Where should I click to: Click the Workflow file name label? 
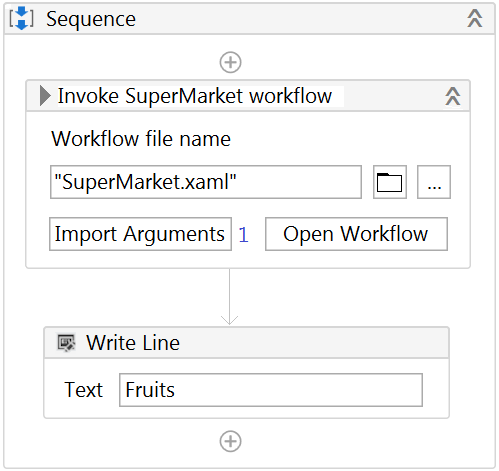click(141, 139)
